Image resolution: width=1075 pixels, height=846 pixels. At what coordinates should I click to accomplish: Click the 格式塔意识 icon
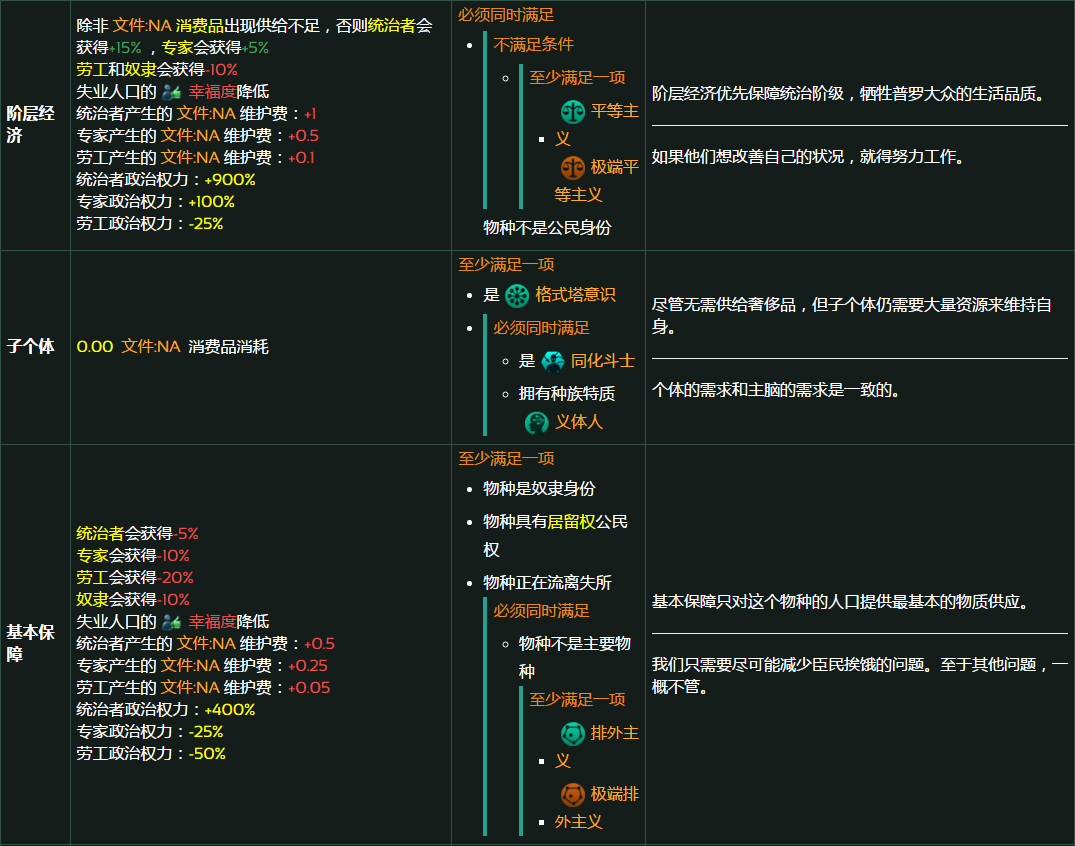click(517, 295)
